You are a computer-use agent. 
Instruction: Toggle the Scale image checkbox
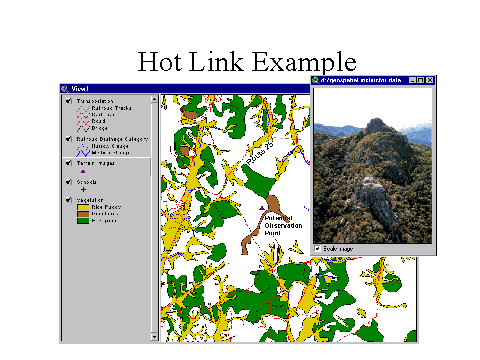(x=317, y=248)
